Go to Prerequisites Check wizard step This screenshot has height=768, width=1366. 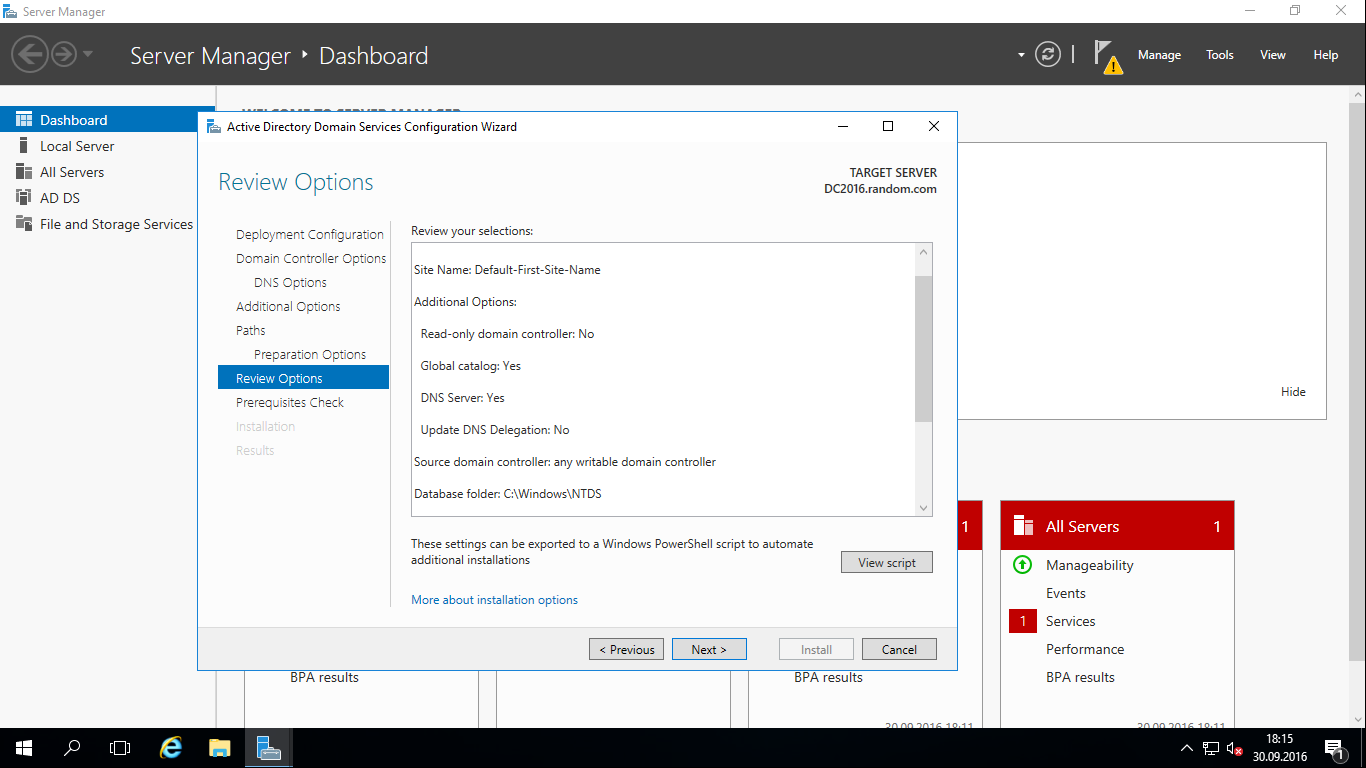[x=290, y=402]
